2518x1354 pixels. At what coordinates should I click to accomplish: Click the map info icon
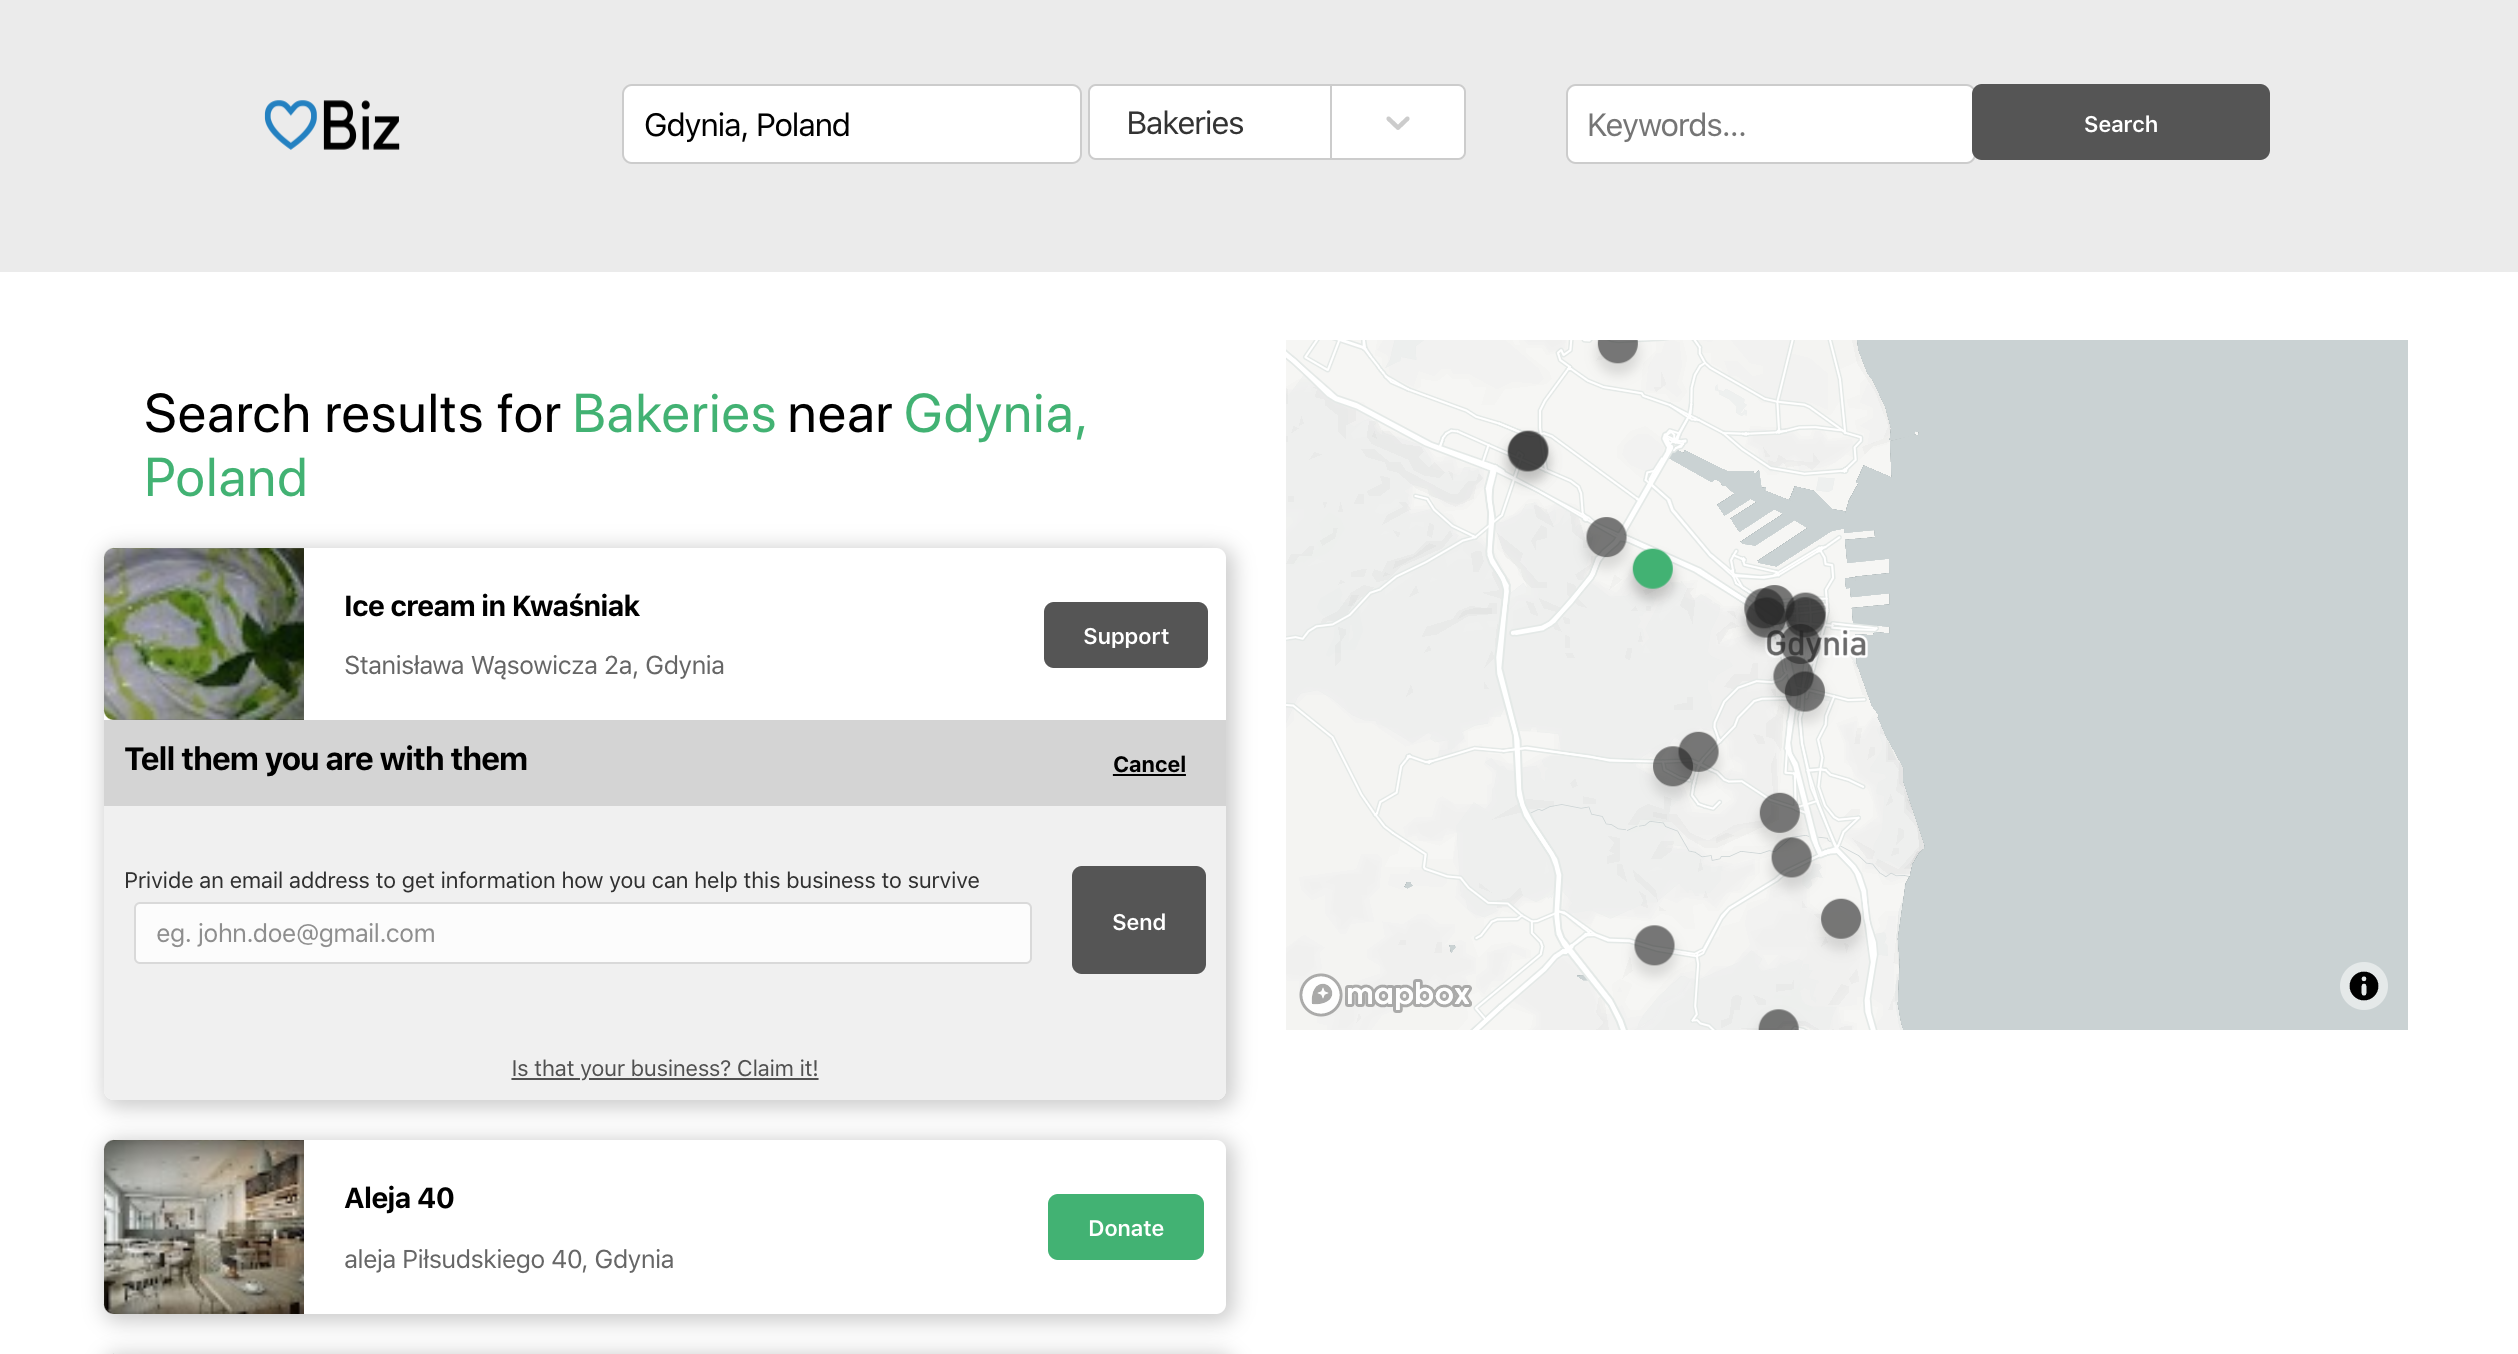click(2363, 986)
